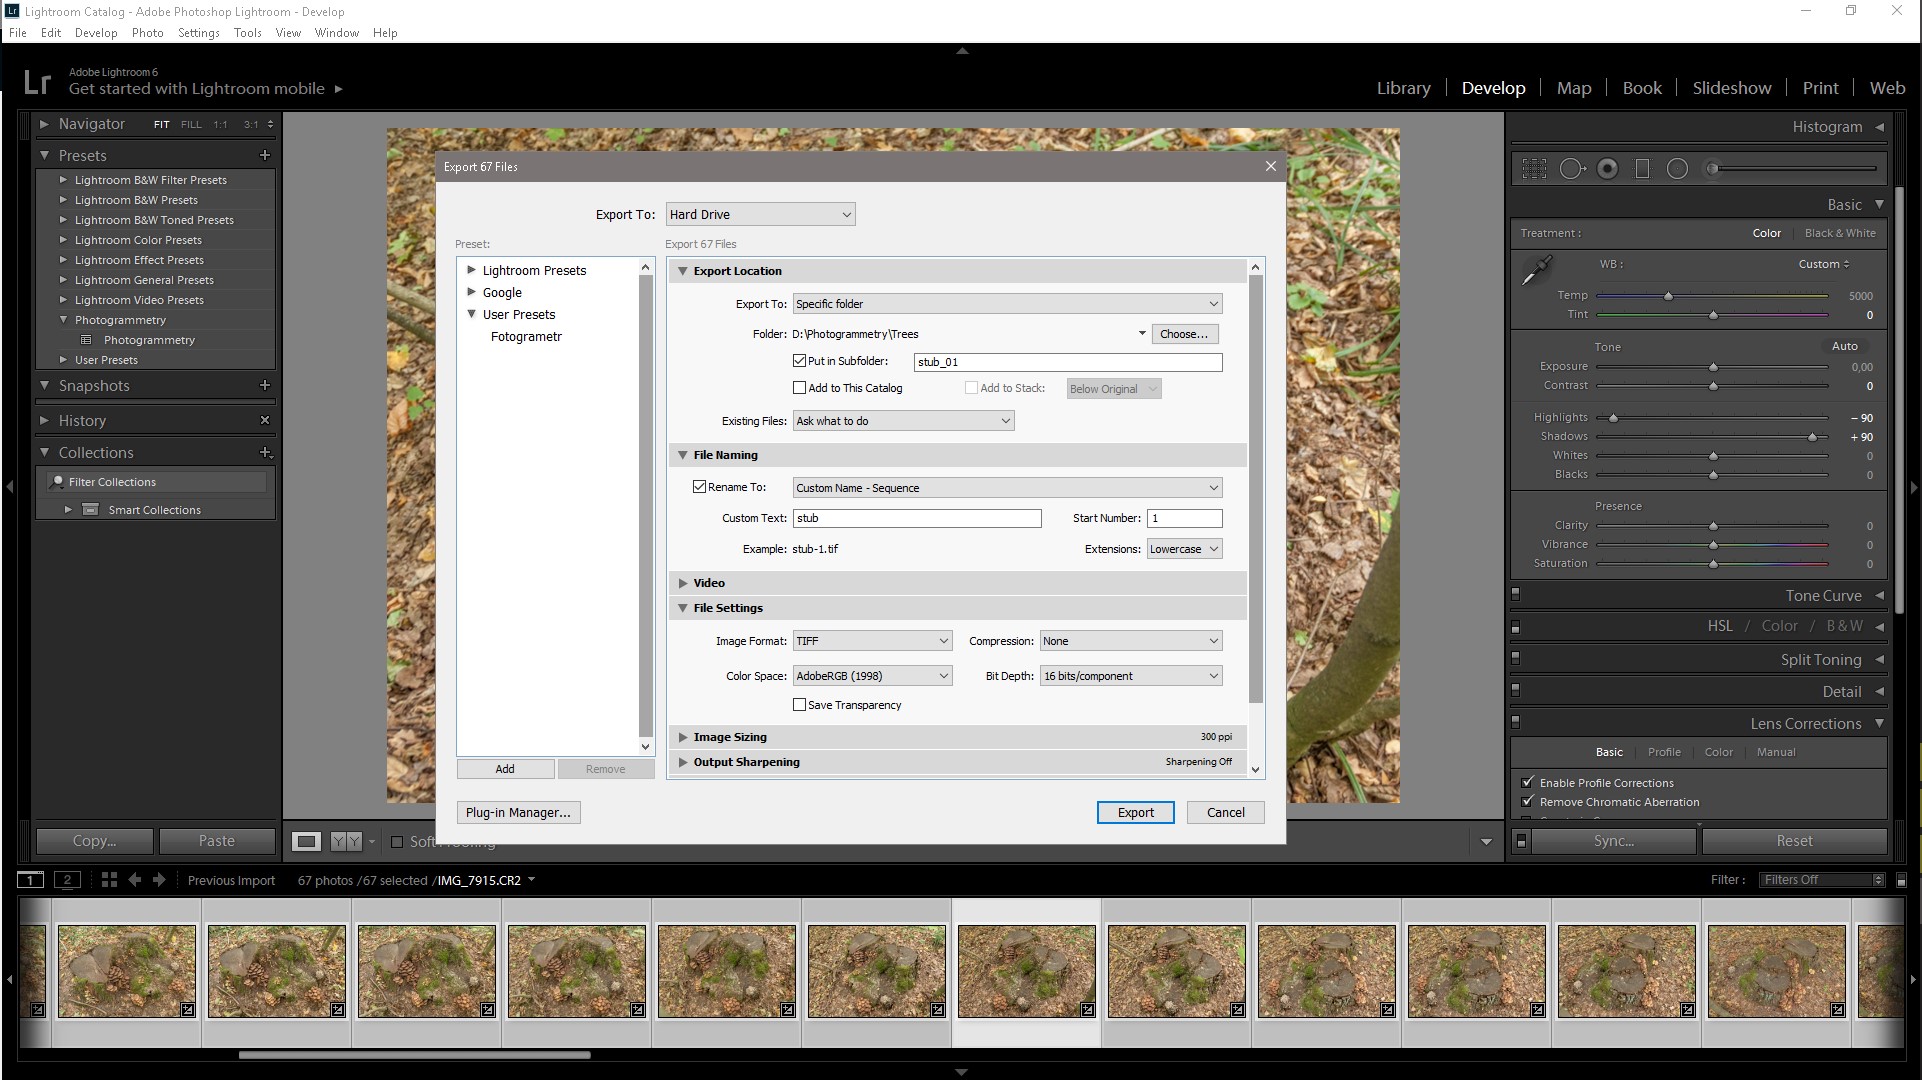Enable Add to This Catalog checkbox

(799, 388)
